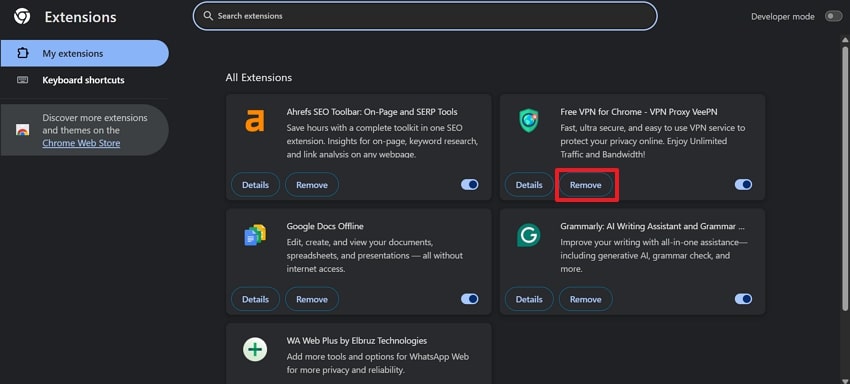Image resolution: width=850 pixels, height=384 pixels.
Task: Click the keyboard icon beside Keyboard shortcuts
Action: (x=22, y=80)
